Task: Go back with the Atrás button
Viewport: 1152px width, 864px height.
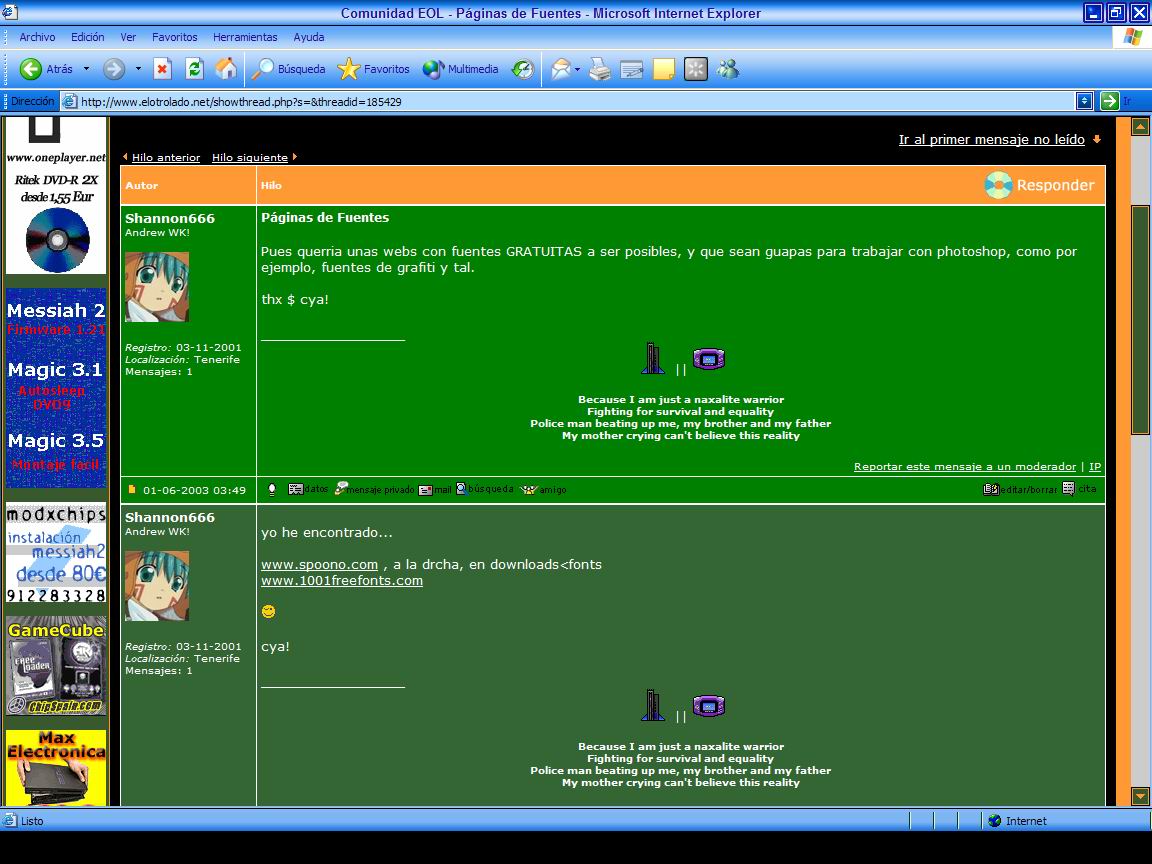Action: [46, 69]
